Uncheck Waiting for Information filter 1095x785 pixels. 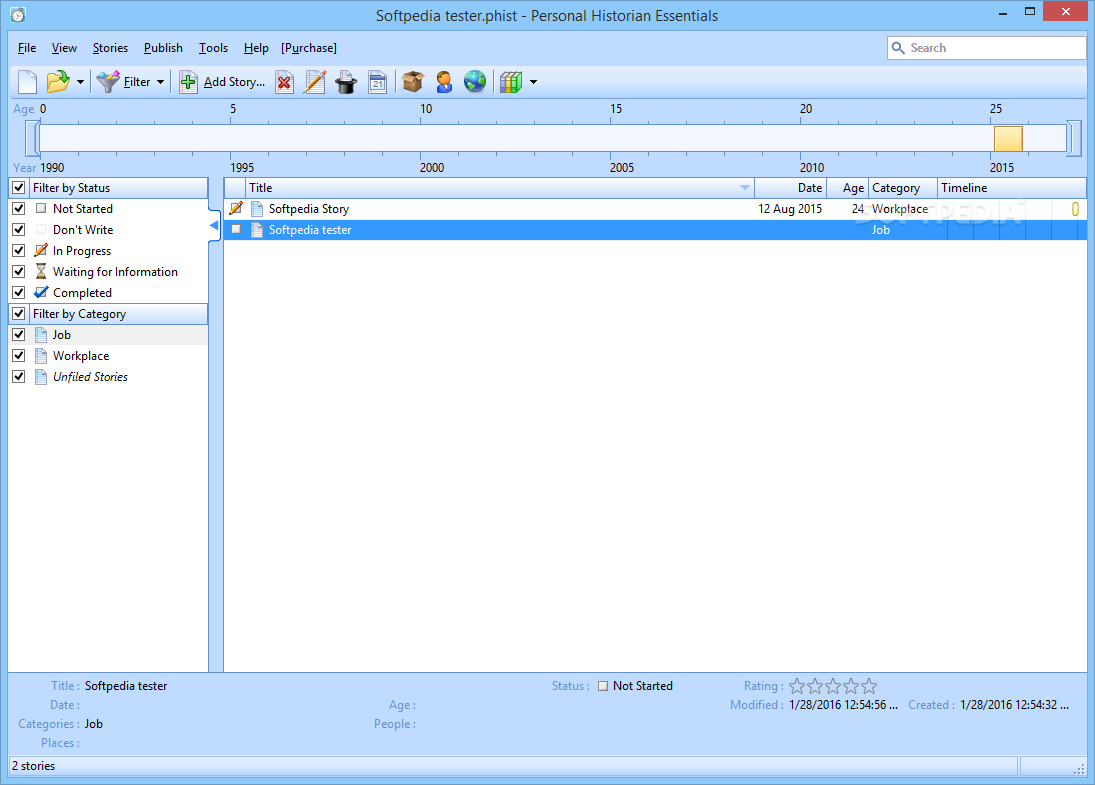[x=19, y=272]
